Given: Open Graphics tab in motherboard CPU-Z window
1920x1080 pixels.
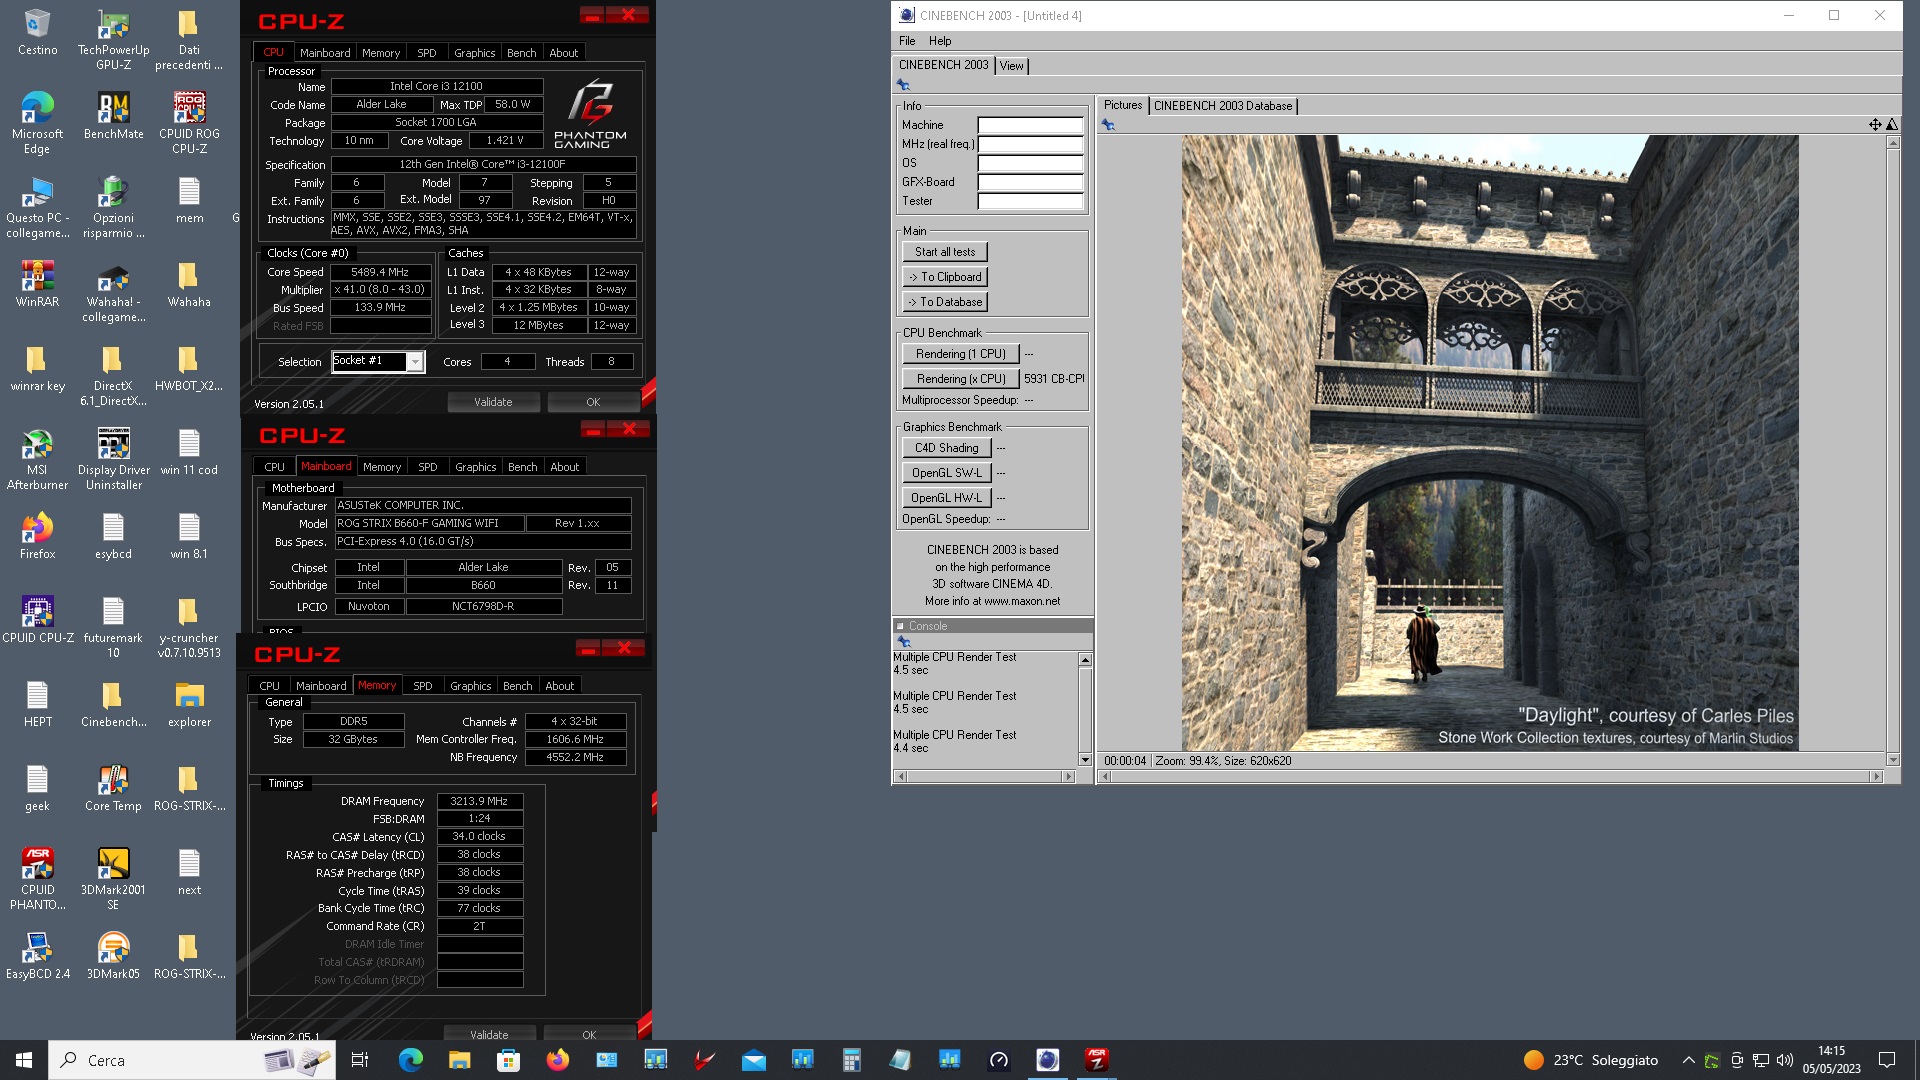Looking at the screenshot, I should [x=475, y=467].
